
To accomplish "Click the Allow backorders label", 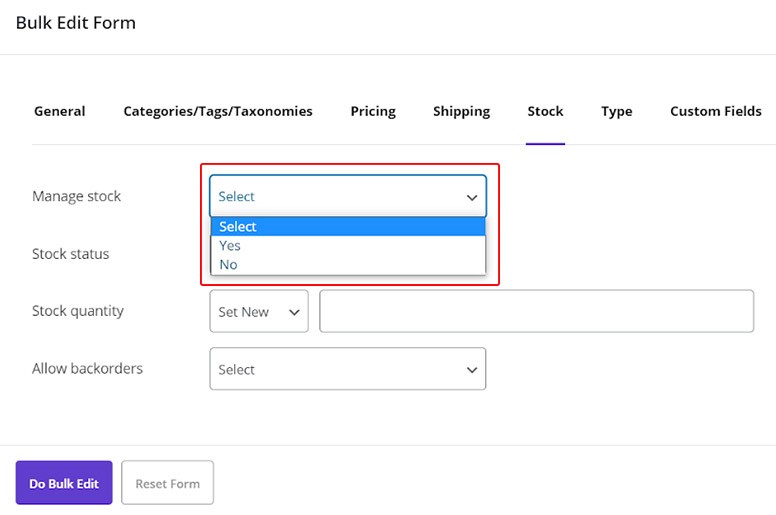I will click(x=87, y=369).
